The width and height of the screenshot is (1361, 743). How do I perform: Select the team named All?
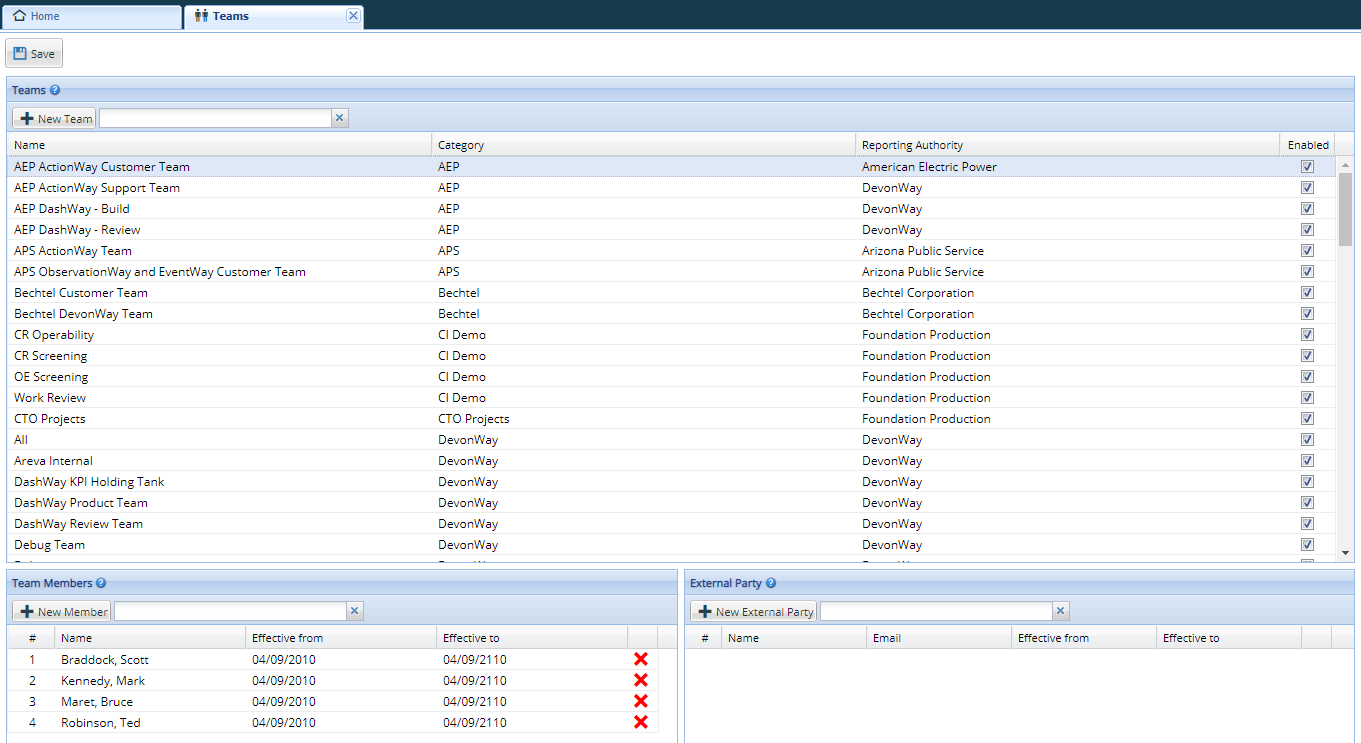672,440
